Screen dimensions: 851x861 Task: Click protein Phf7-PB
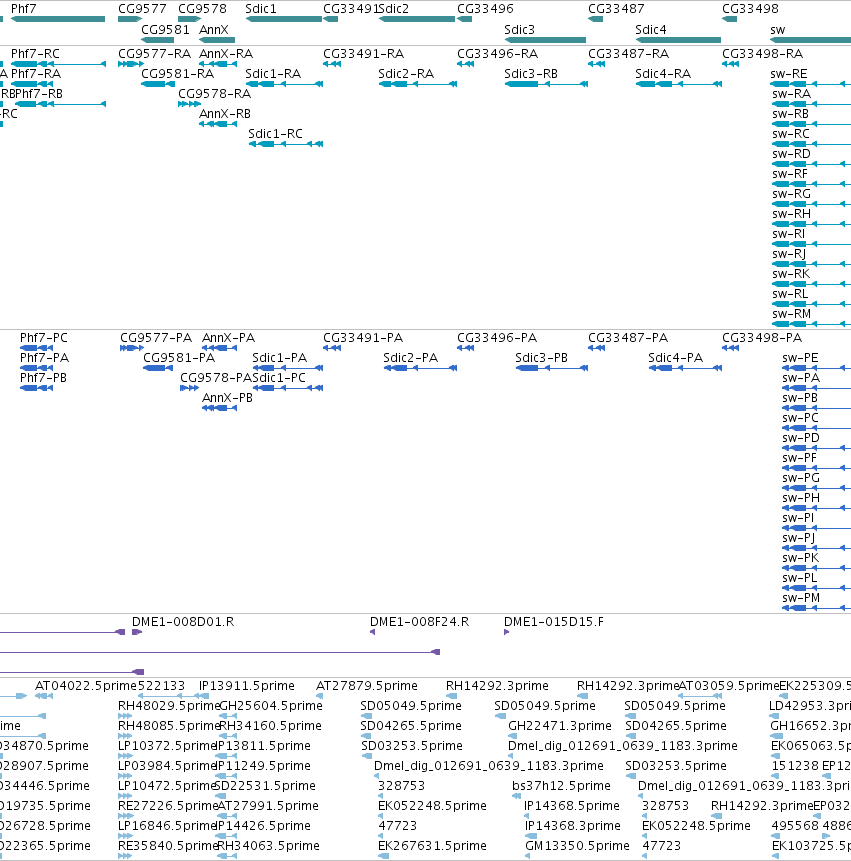point(36,388)
